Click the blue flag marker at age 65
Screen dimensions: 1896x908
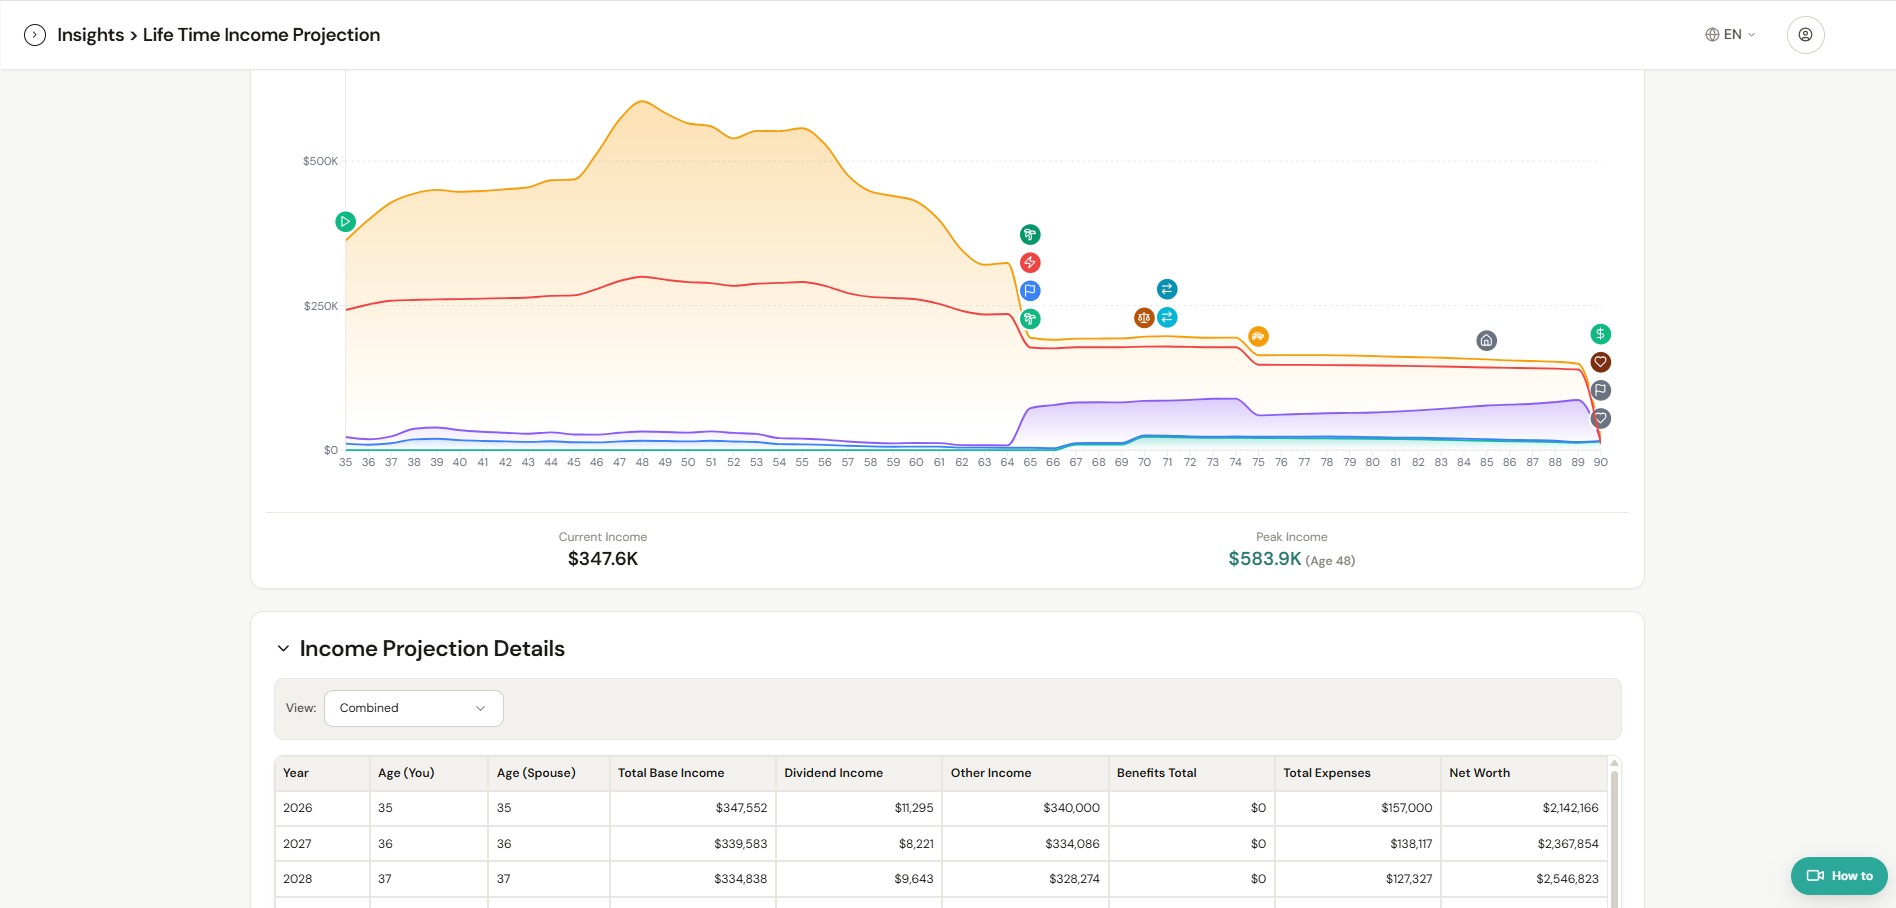1030,291
